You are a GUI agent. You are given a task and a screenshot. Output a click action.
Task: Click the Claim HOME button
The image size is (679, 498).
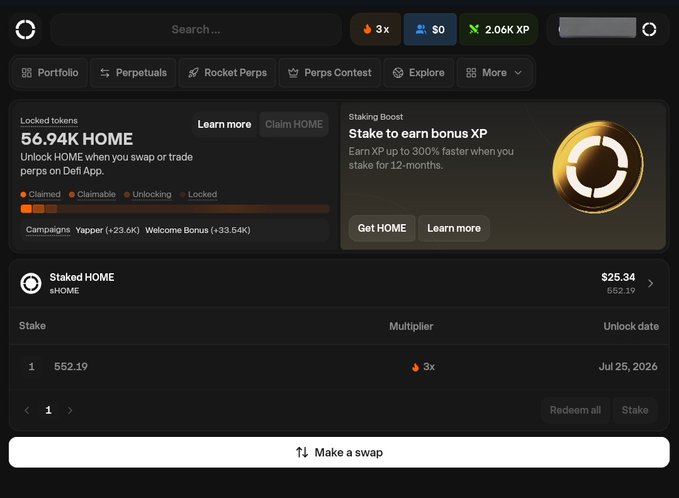294,124
